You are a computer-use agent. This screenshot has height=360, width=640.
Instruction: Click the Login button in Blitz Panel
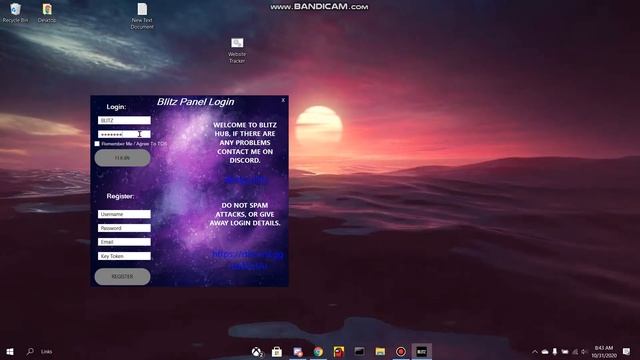click(122, 158)
